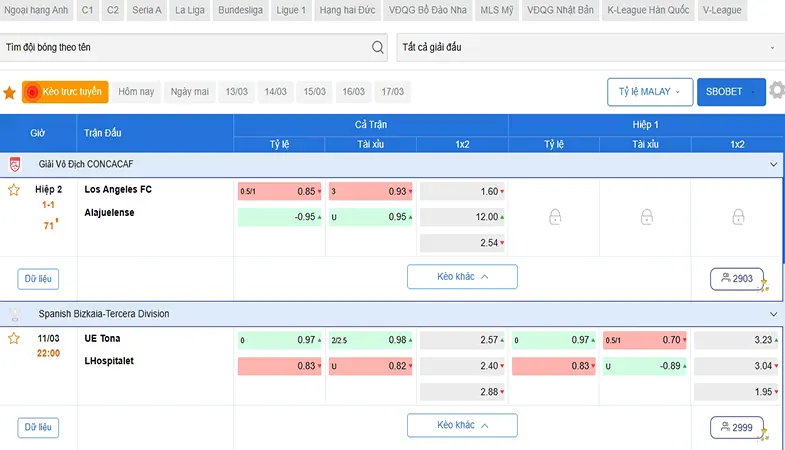Select the VĐQG Bồ Đào Nha tab
The image size is (785, 450).
click(428, 10)
